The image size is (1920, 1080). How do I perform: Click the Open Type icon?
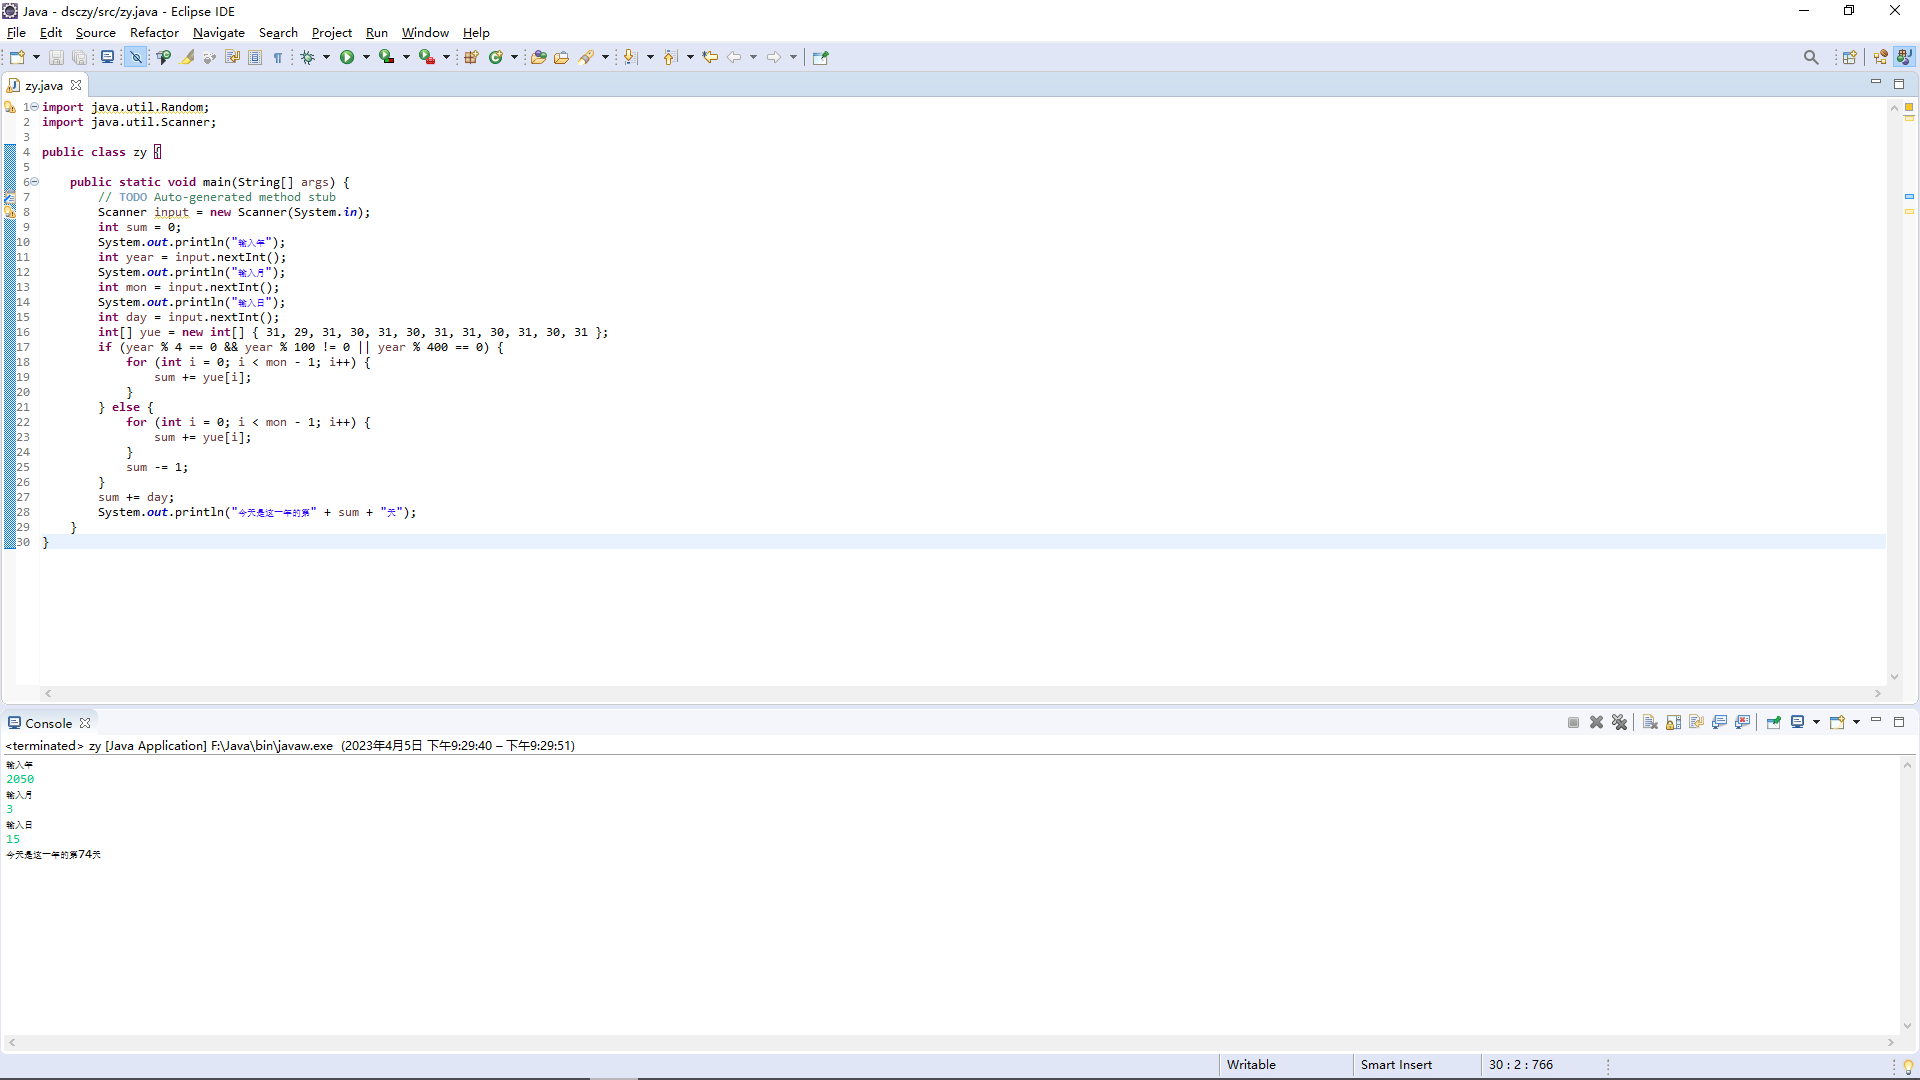(x=538, y=57)
